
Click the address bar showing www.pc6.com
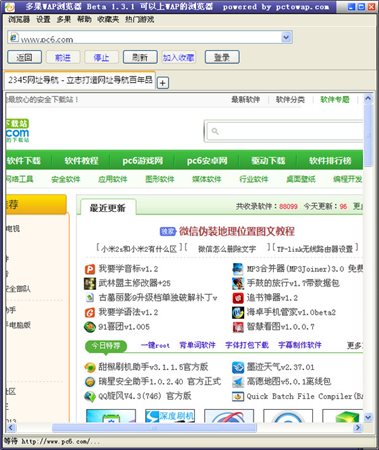tap(150, 37)
